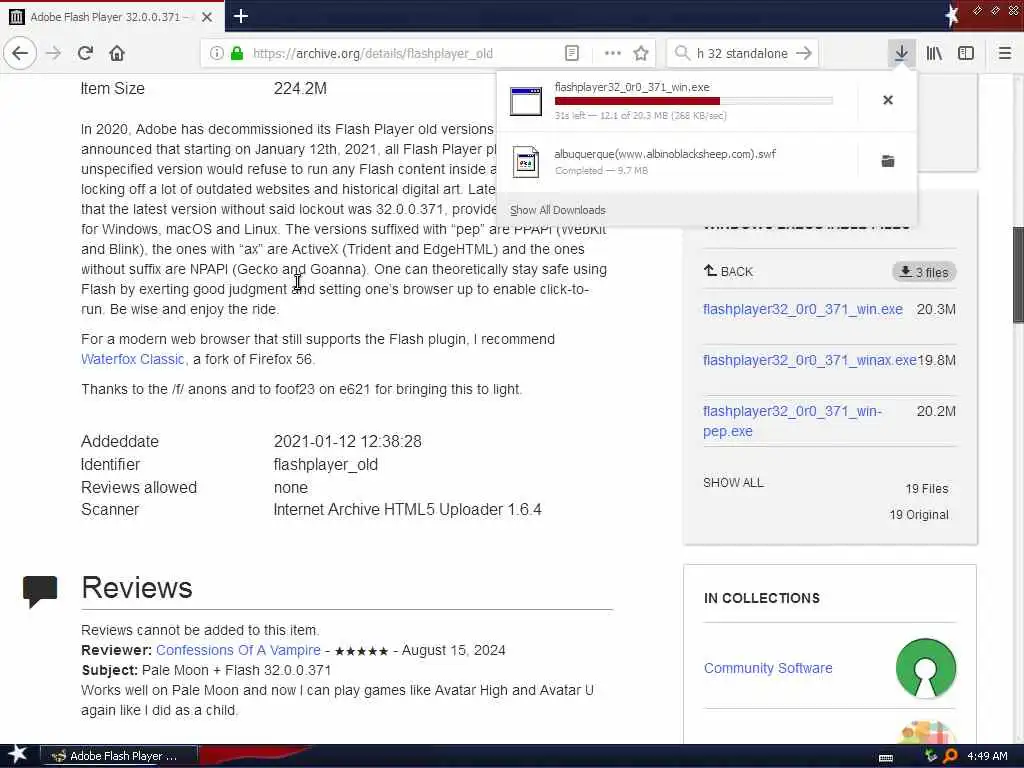Click the Reviews speech bubble icon
Image resolution: width=1024 pixels, height=768 pixels.
coord(40,590)
